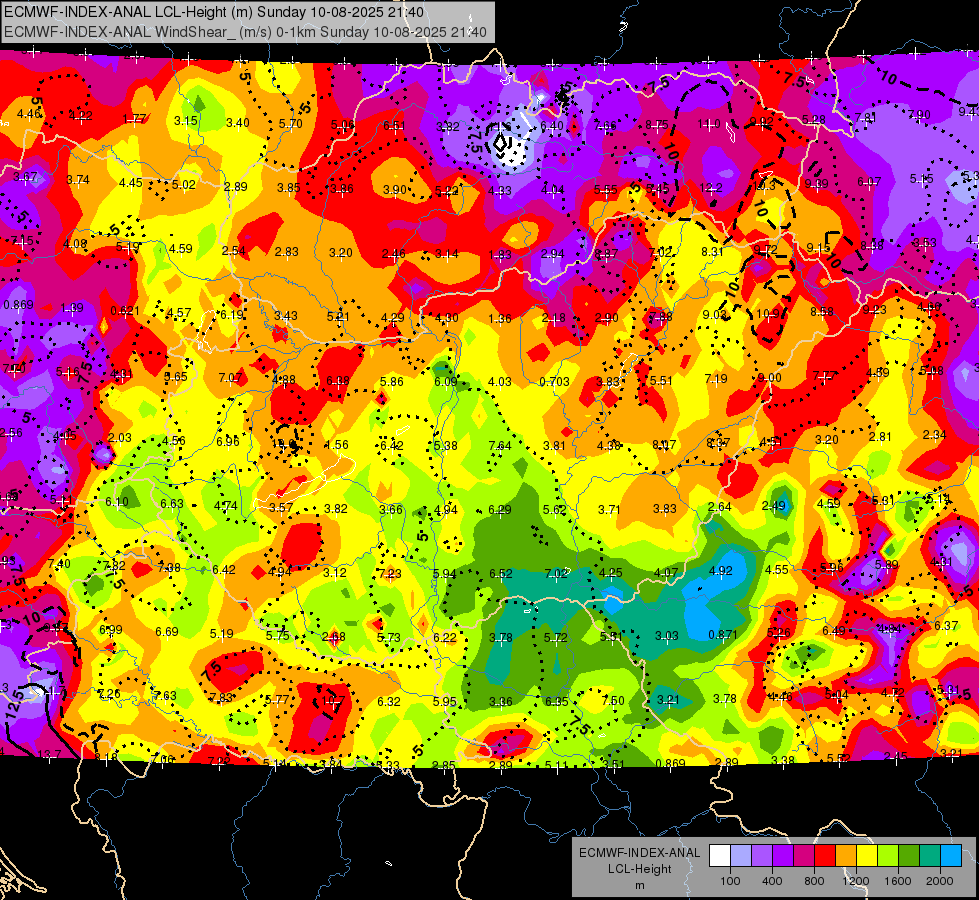Click the '0.621' wind shear value
Image resolution: width=979 pixels, height=900 pixels.
point(125,310)
